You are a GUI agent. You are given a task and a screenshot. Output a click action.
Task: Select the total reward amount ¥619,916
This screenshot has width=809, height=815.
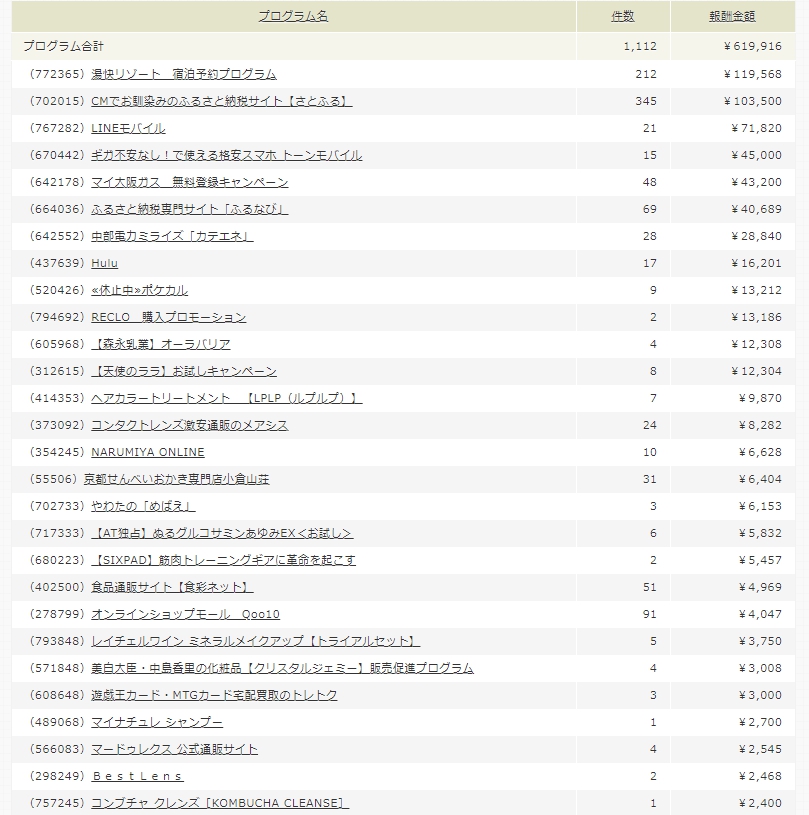[753, 46]
